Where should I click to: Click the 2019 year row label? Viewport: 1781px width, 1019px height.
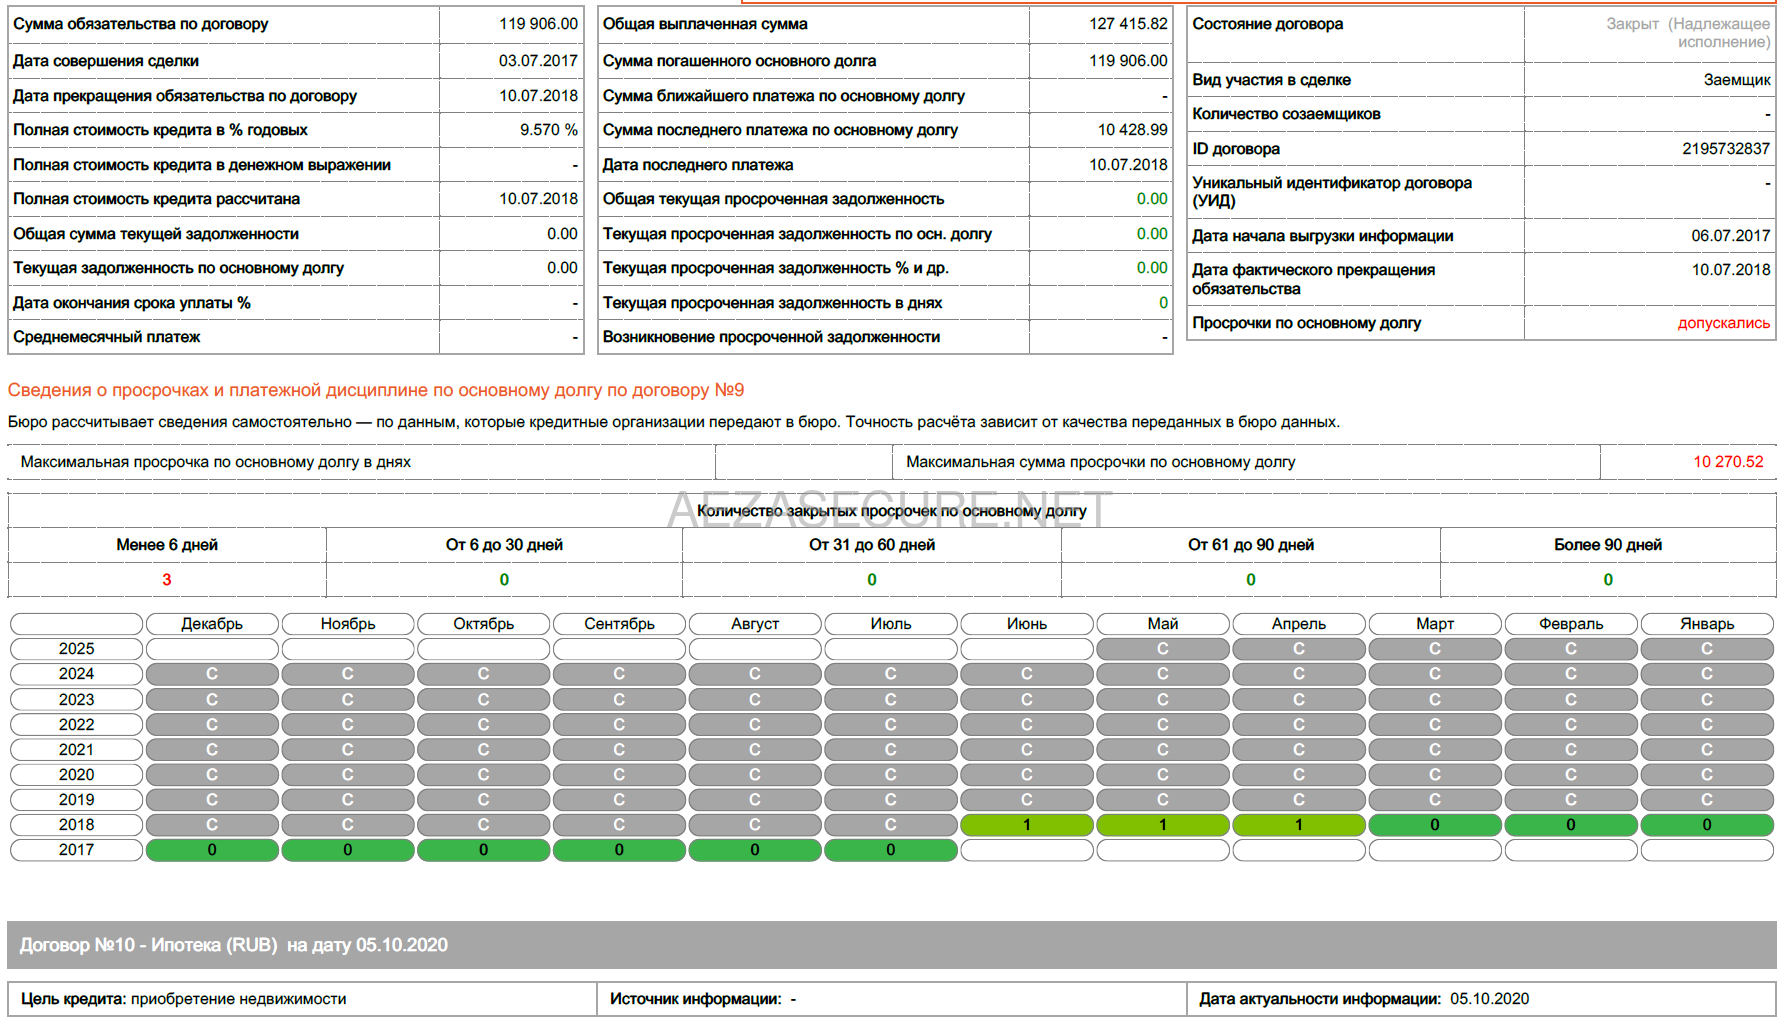pos(77,800)
